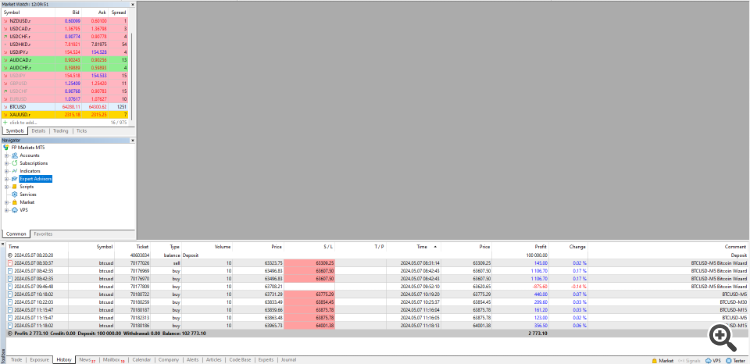750x364 pixels.
Task: Click the Market bag icon in Navigator tree
Action: [x=15, y=202]
